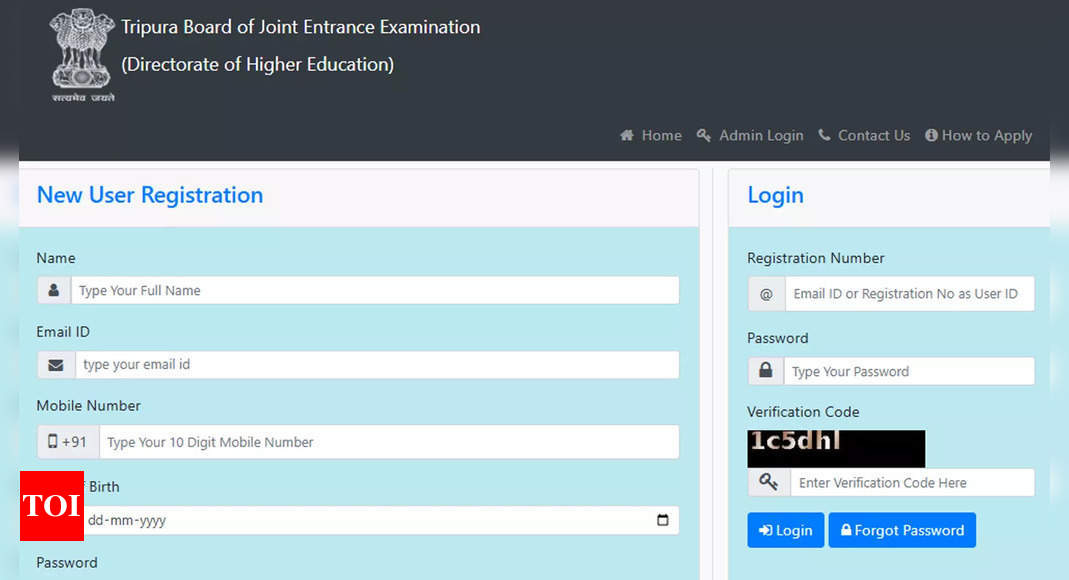
Task: Open the Admin Login nav link
Action: click(x=750, y=136)
